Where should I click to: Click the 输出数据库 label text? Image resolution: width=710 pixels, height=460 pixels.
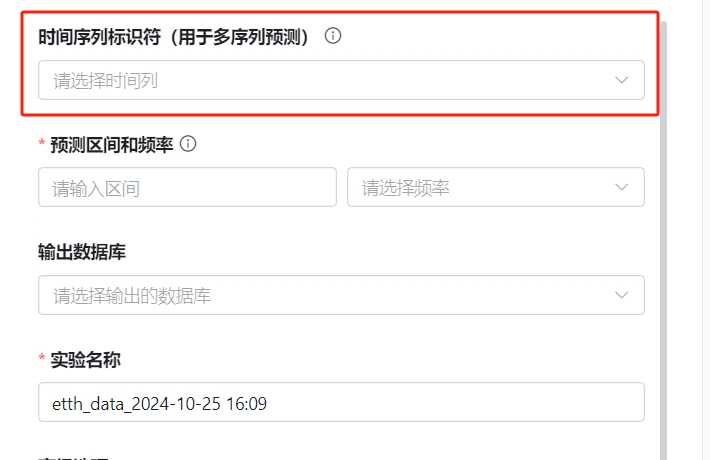point(82,252)
